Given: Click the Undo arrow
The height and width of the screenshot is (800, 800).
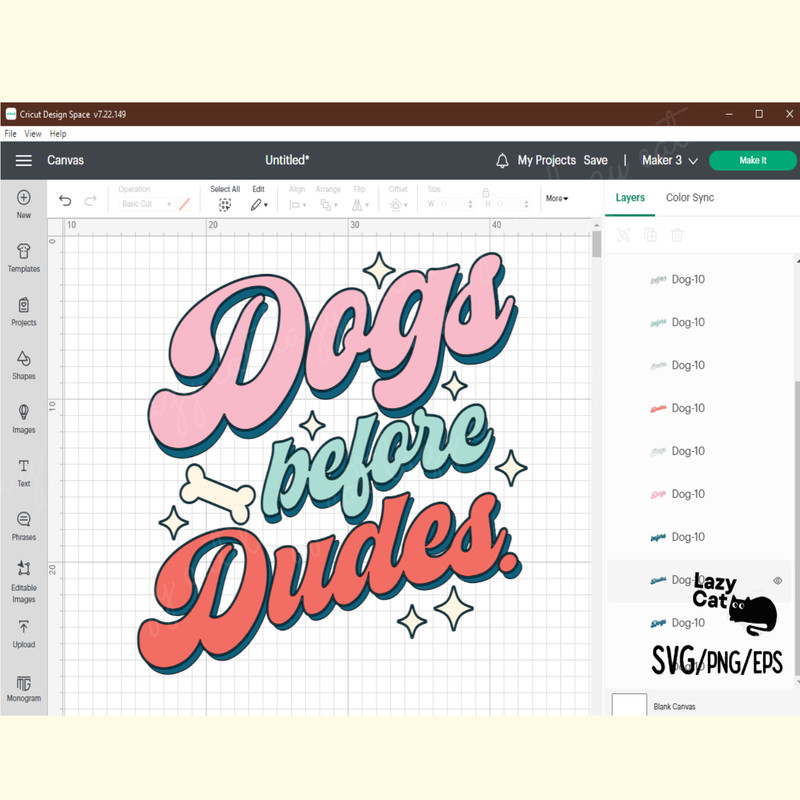Looking at the screenshot, I should coord(65,201).
